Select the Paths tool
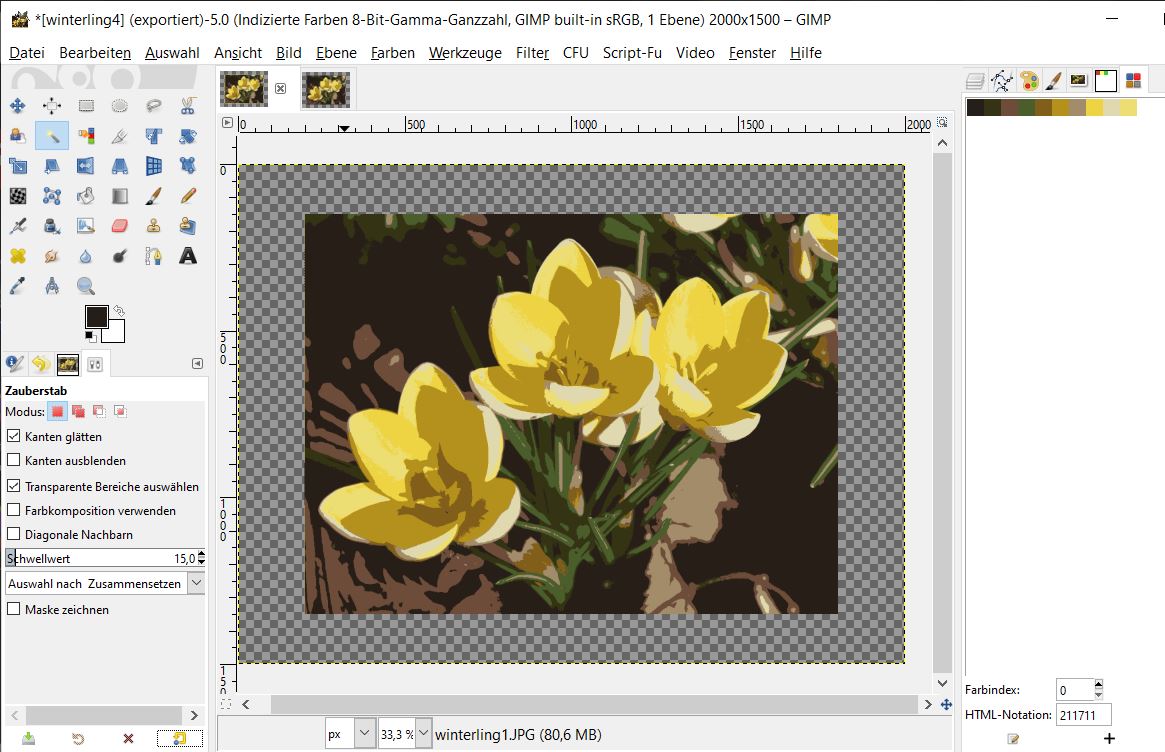This screenshot has height=752, width=1165. pos(154,256)
